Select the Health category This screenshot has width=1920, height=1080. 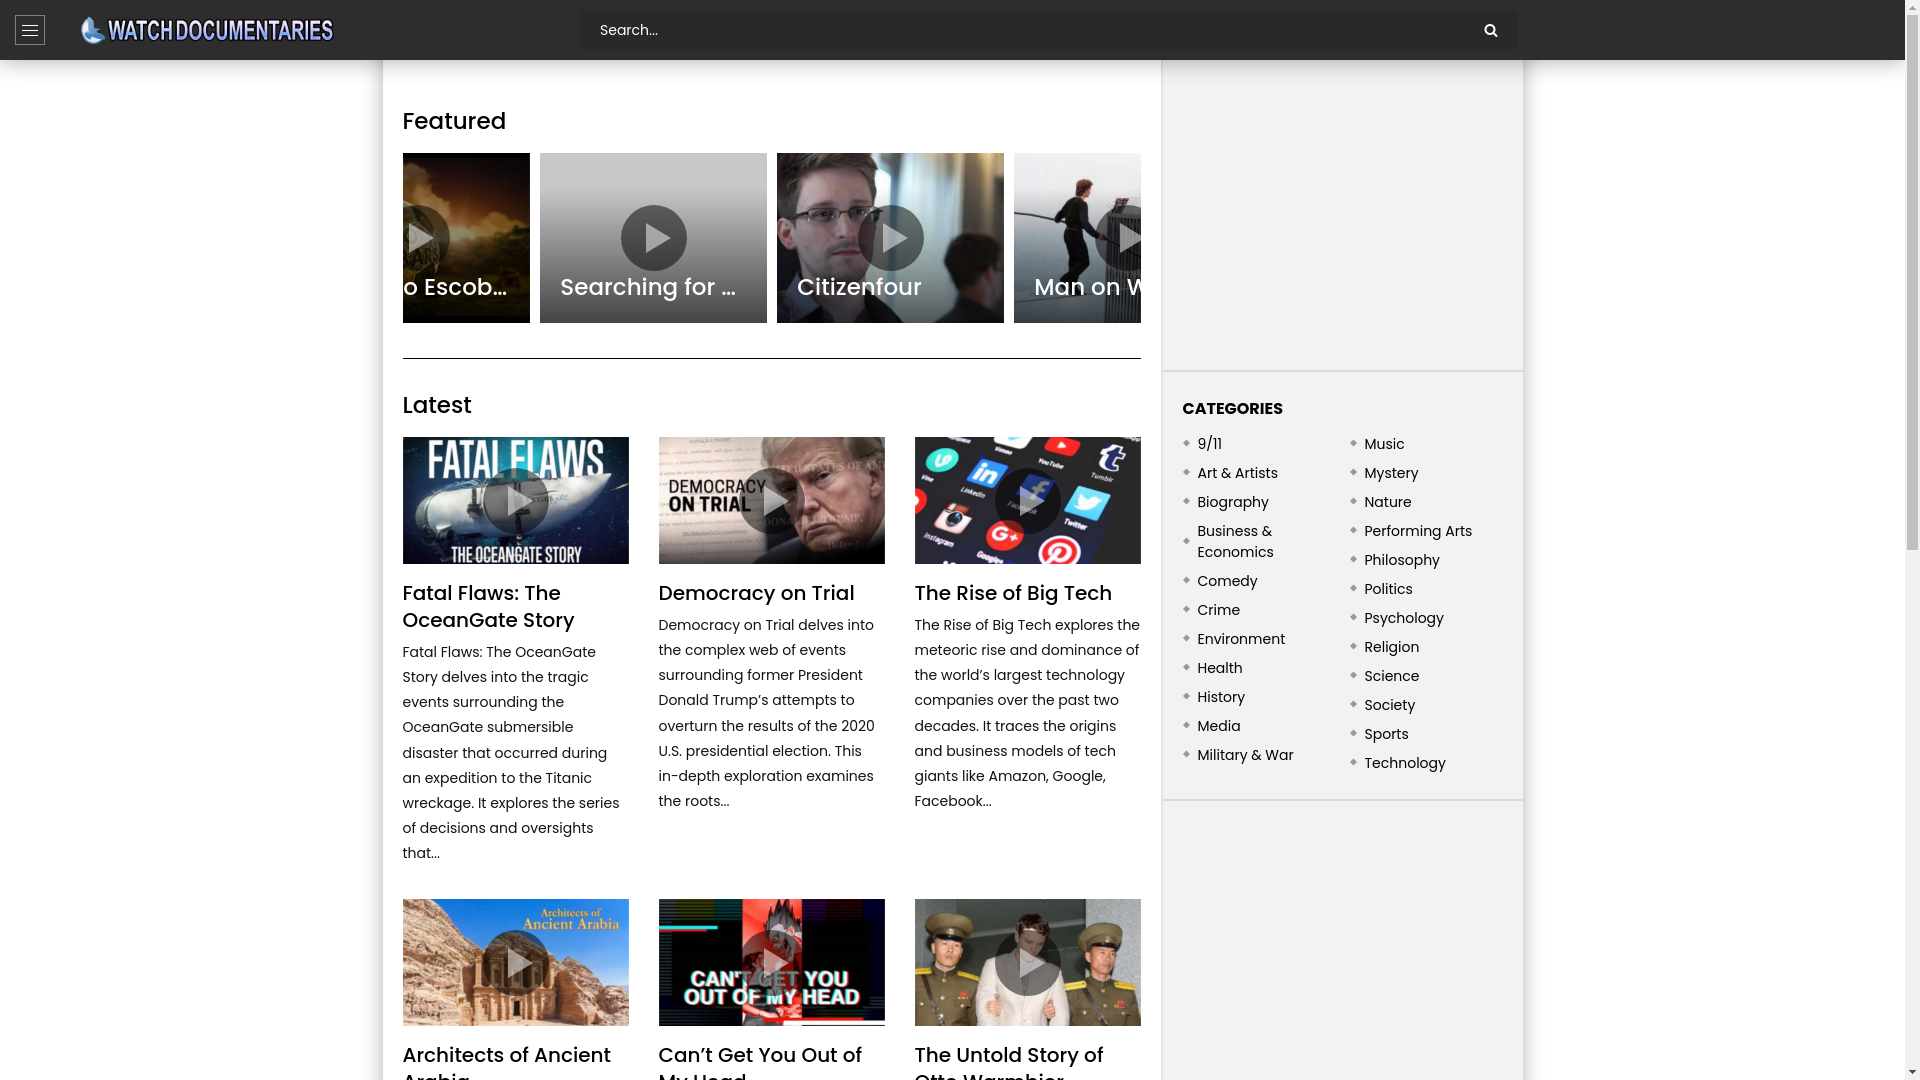pos(1219,668)
